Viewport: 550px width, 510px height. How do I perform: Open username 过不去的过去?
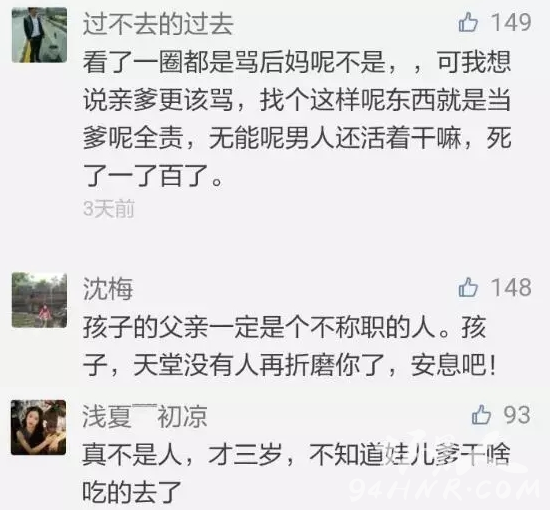coord(158,25)
